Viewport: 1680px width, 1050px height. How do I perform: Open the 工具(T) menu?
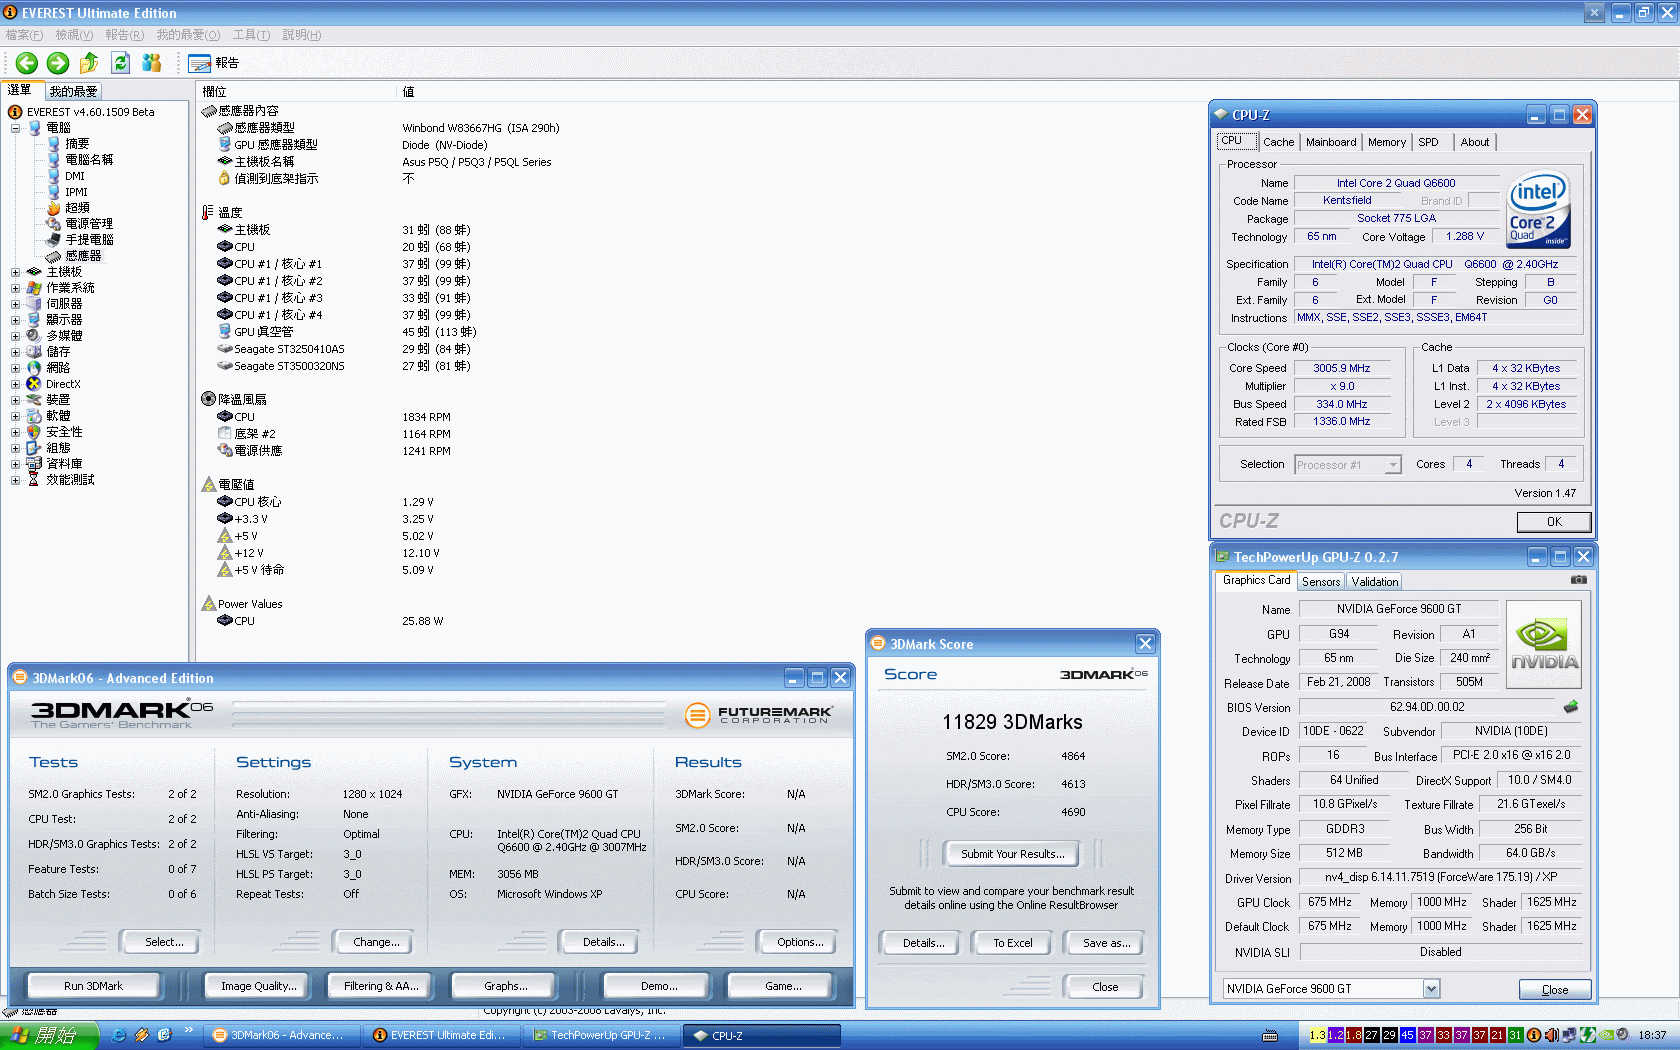251,35
